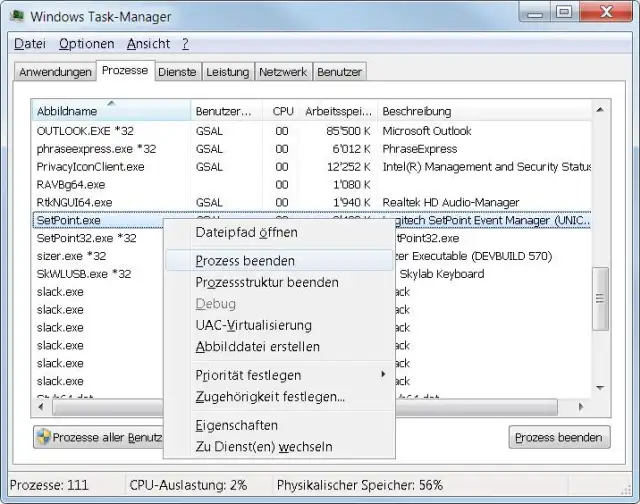Click the shield icon on the all-users button

pyautogui.click(x=44, y=437)
